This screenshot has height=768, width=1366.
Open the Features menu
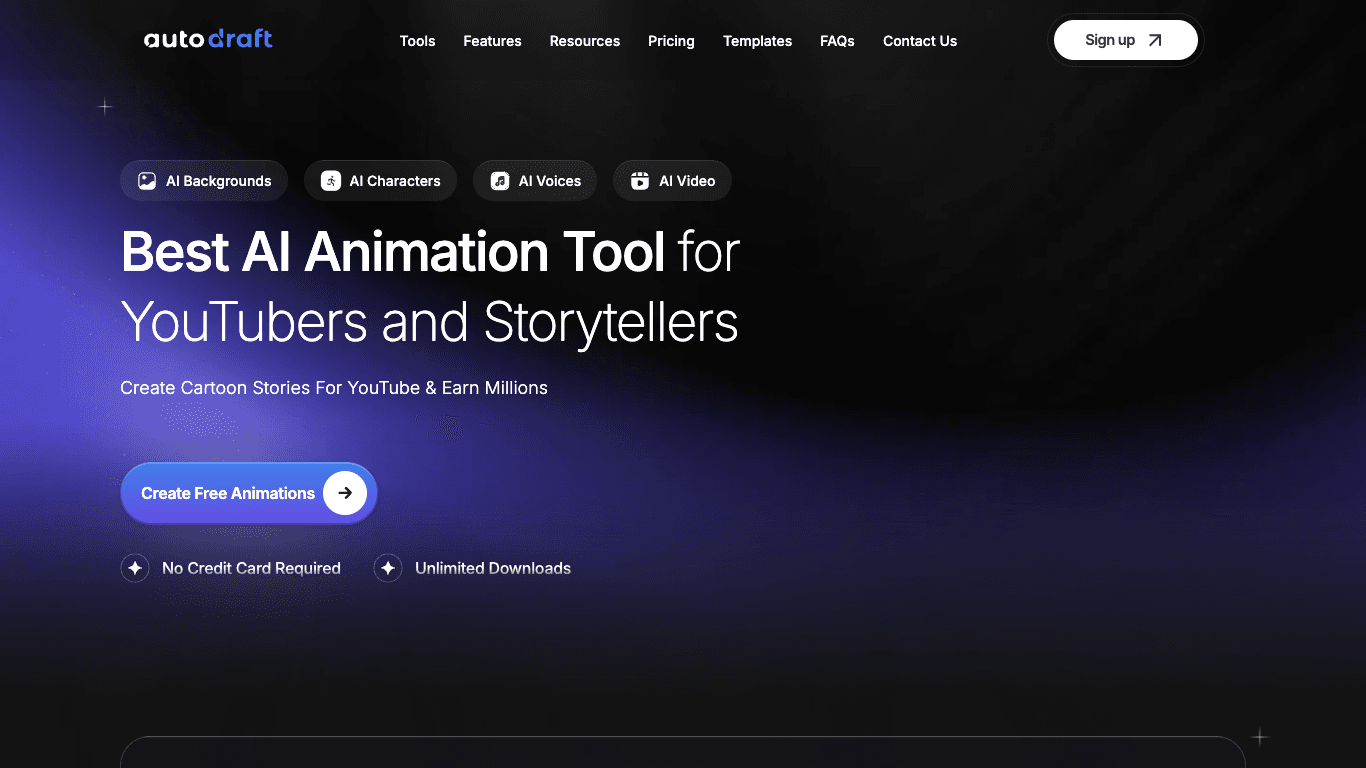(492, 41)
